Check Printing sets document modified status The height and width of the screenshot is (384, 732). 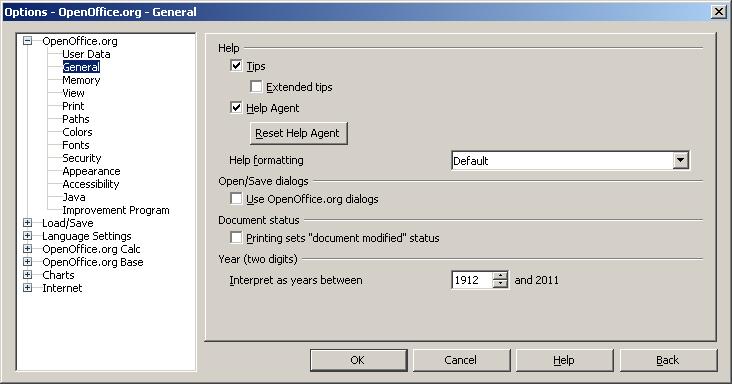point(236,238)
